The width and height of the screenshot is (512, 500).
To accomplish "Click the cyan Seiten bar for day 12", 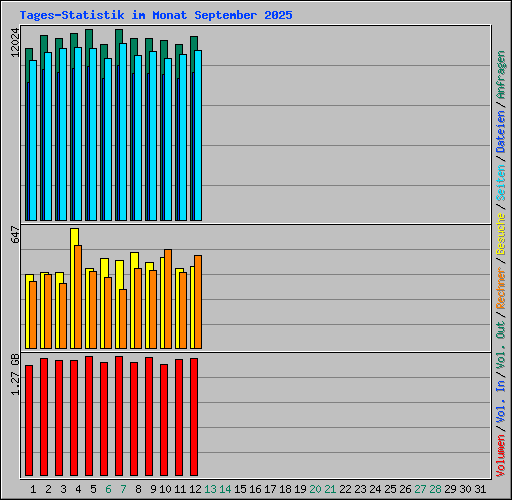I will (x=198, y=135).
